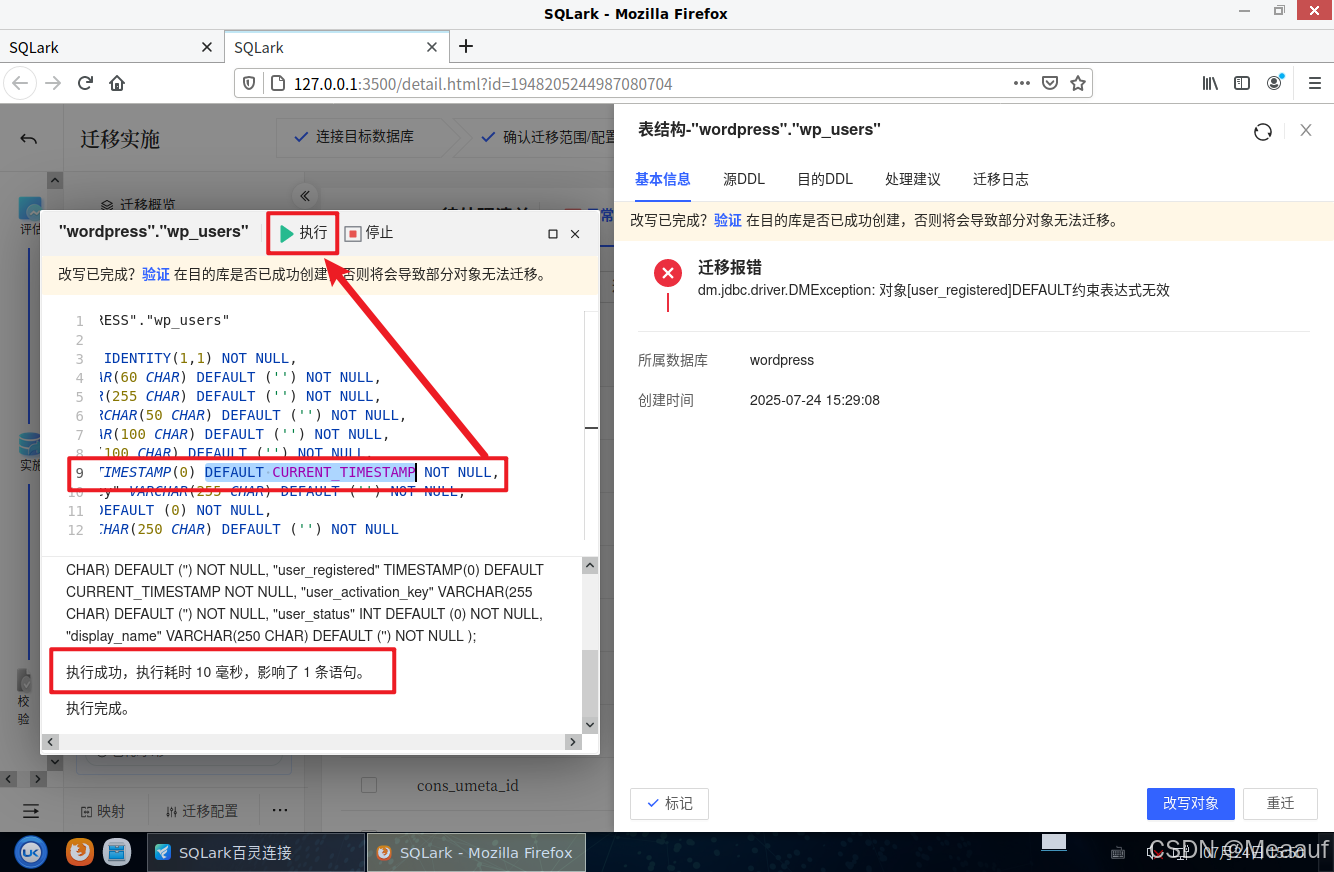1334x872 pixels.
Task: Click the 验证 link in the right panel
Action: point(728,220)
